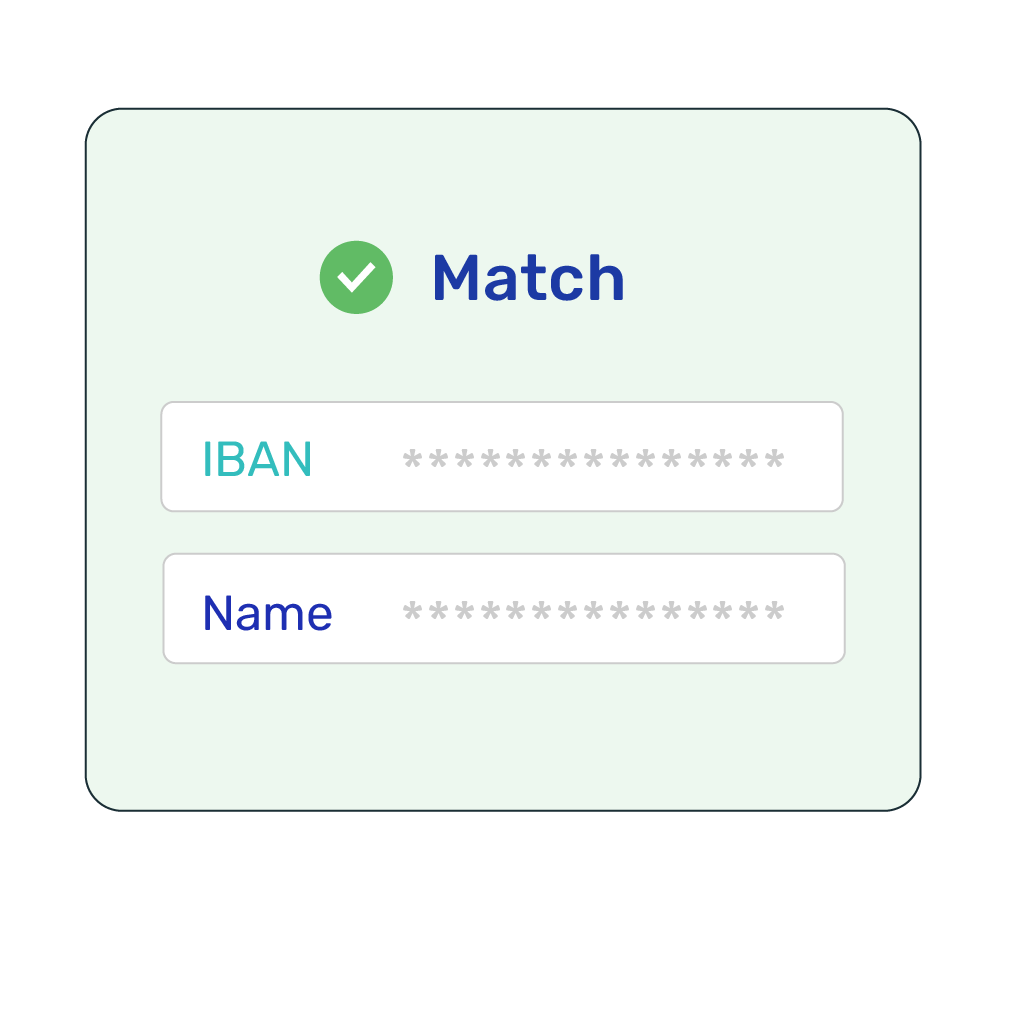1011x1011 pixels.
Task: Focus the IBAN input field
Action: tap(502, 456)
